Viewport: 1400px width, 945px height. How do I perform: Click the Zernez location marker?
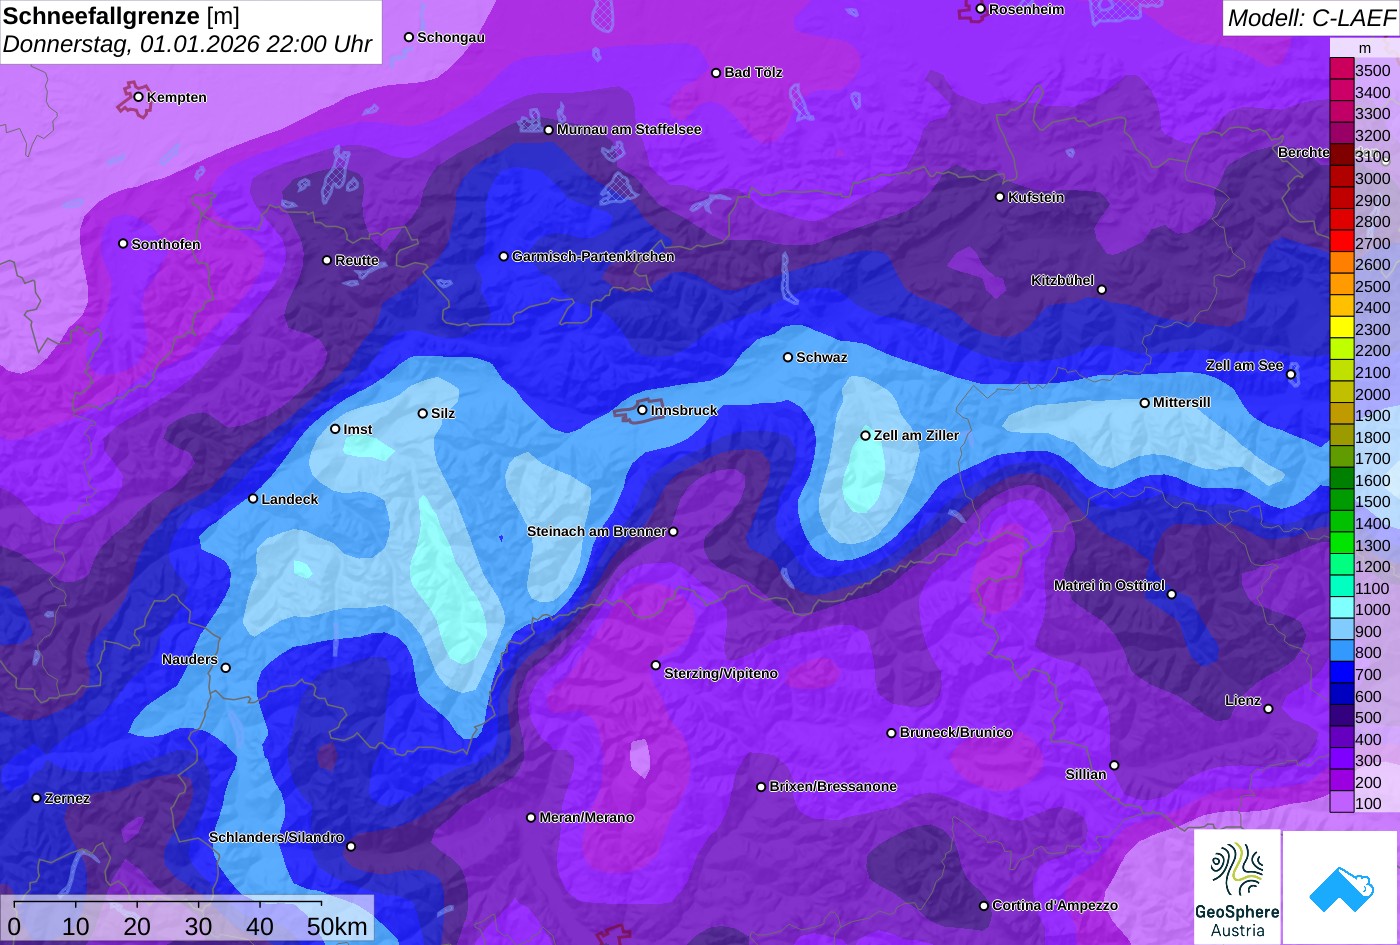pyautogui.click(x=37, y=798)
